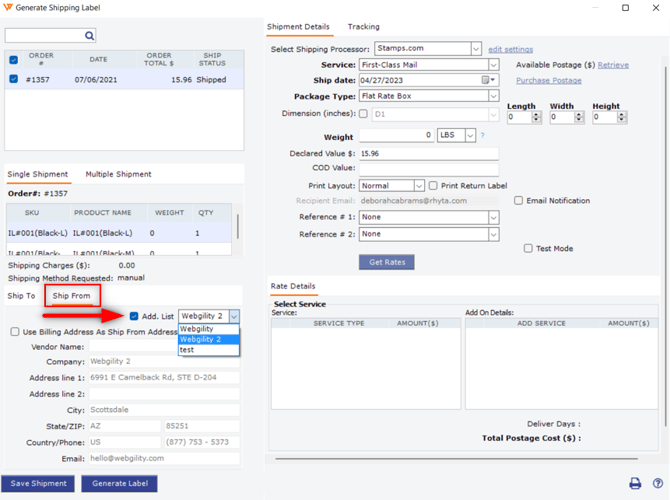Click the Get Rates button

click(x=386, y=262)
